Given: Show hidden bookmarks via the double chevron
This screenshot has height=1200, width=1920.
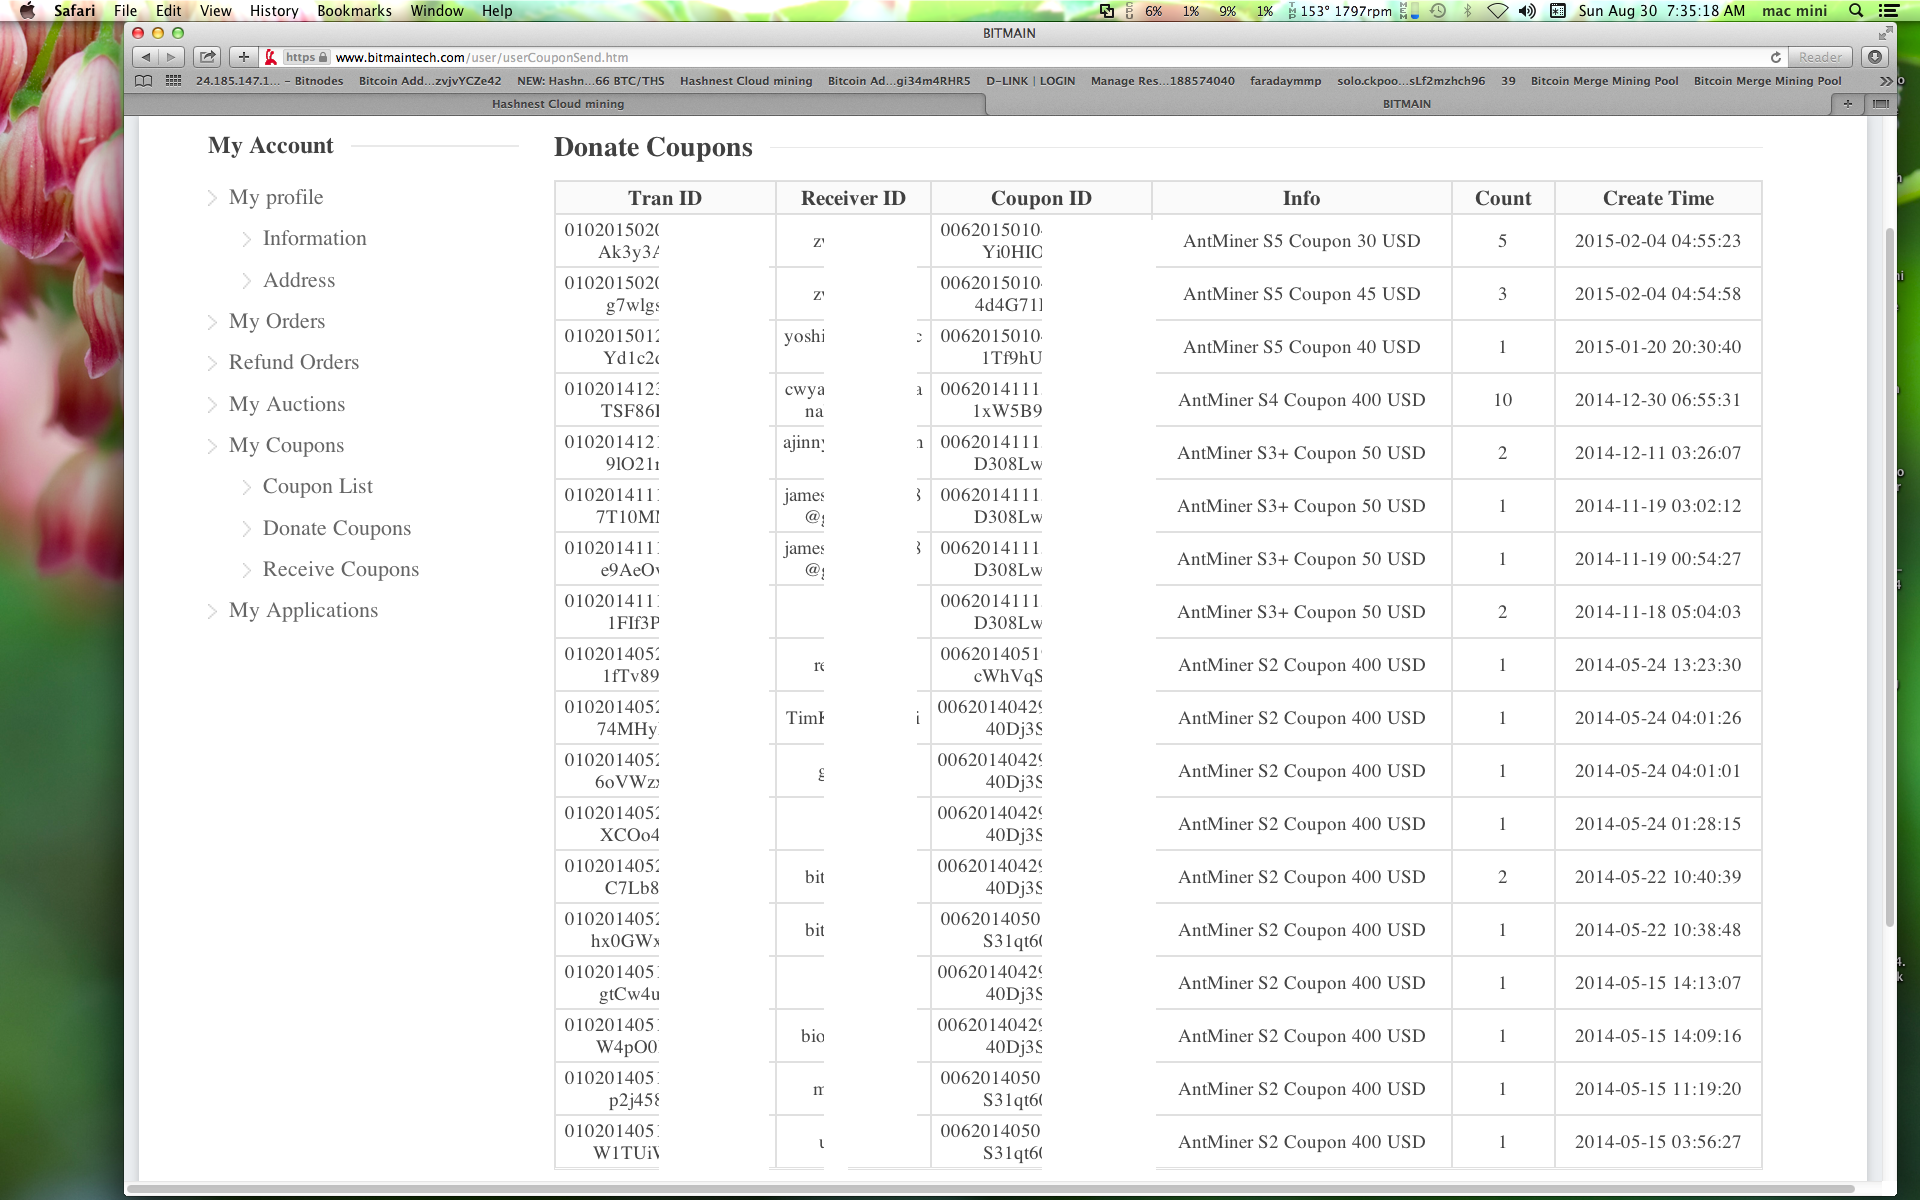Looking at the screenshot, I should click(x=1886, y=81).
